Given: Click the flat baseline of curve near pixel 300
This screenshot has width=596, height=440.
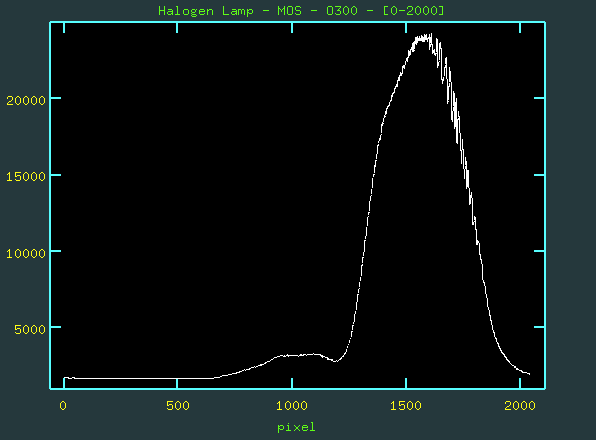Looking at the screenshot, I should [133, 378].
